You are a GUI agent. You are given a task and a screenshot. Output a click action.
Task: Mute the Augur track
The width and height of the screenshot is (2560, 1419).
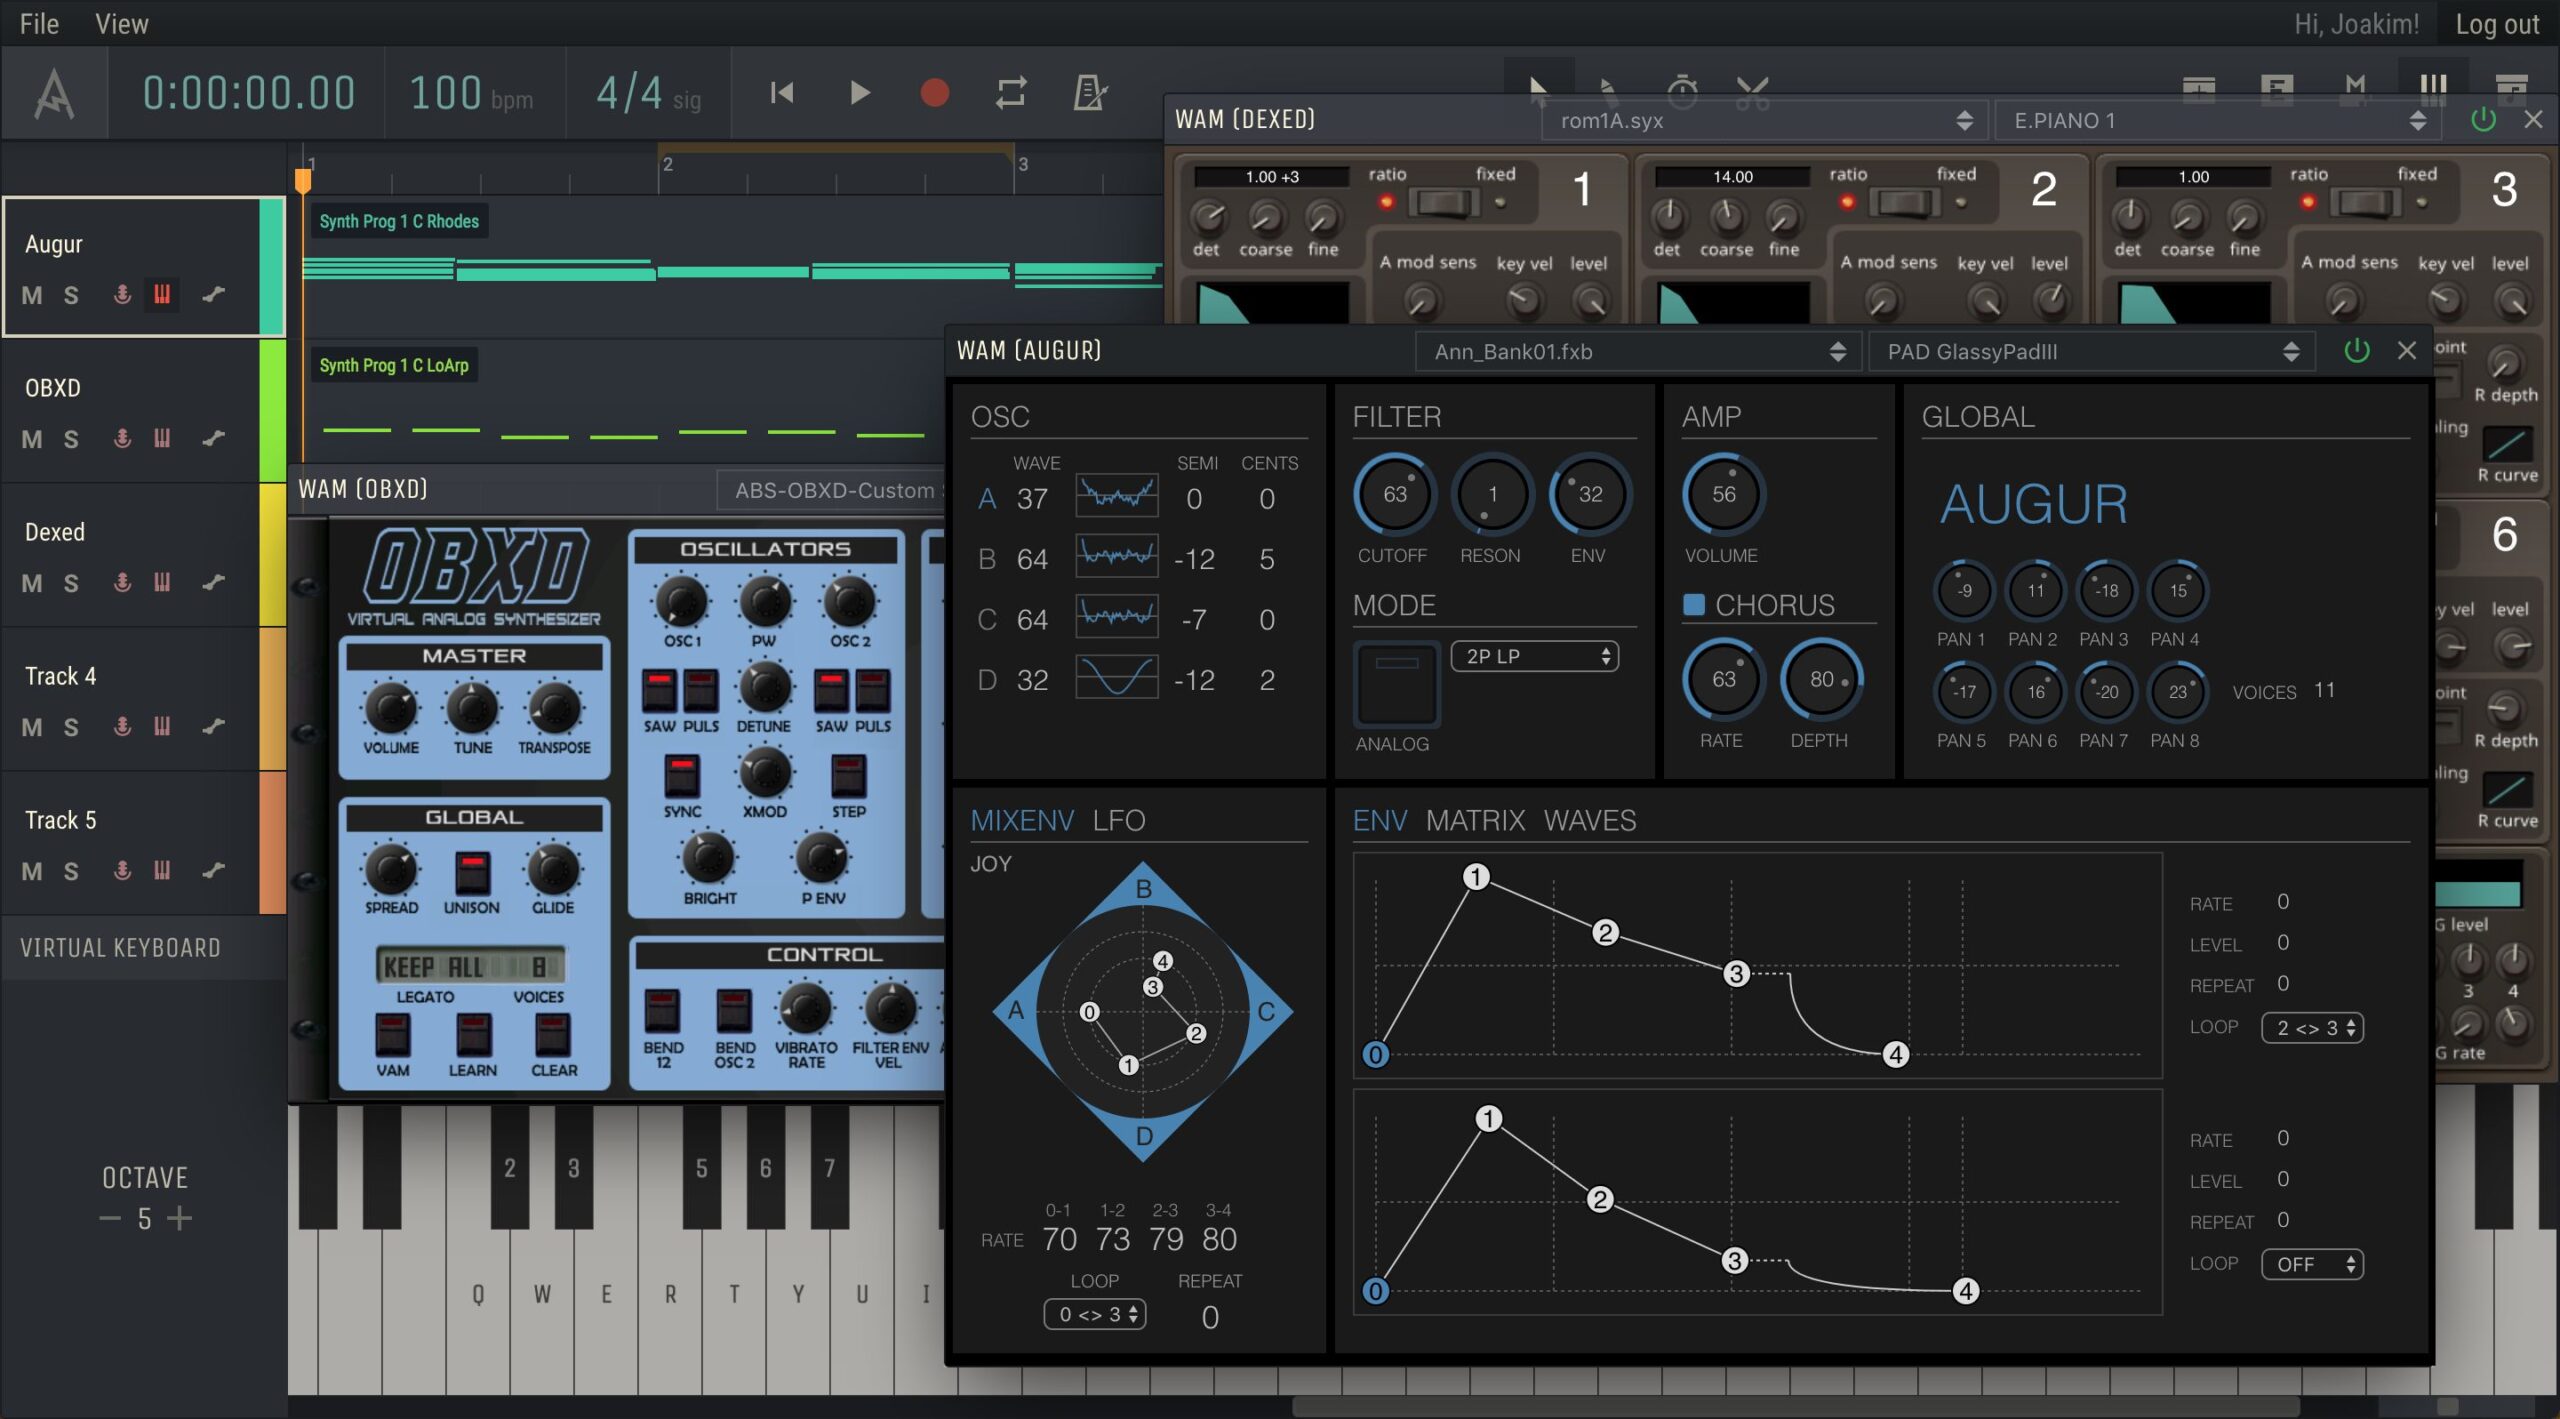click(x=32, y=295)
